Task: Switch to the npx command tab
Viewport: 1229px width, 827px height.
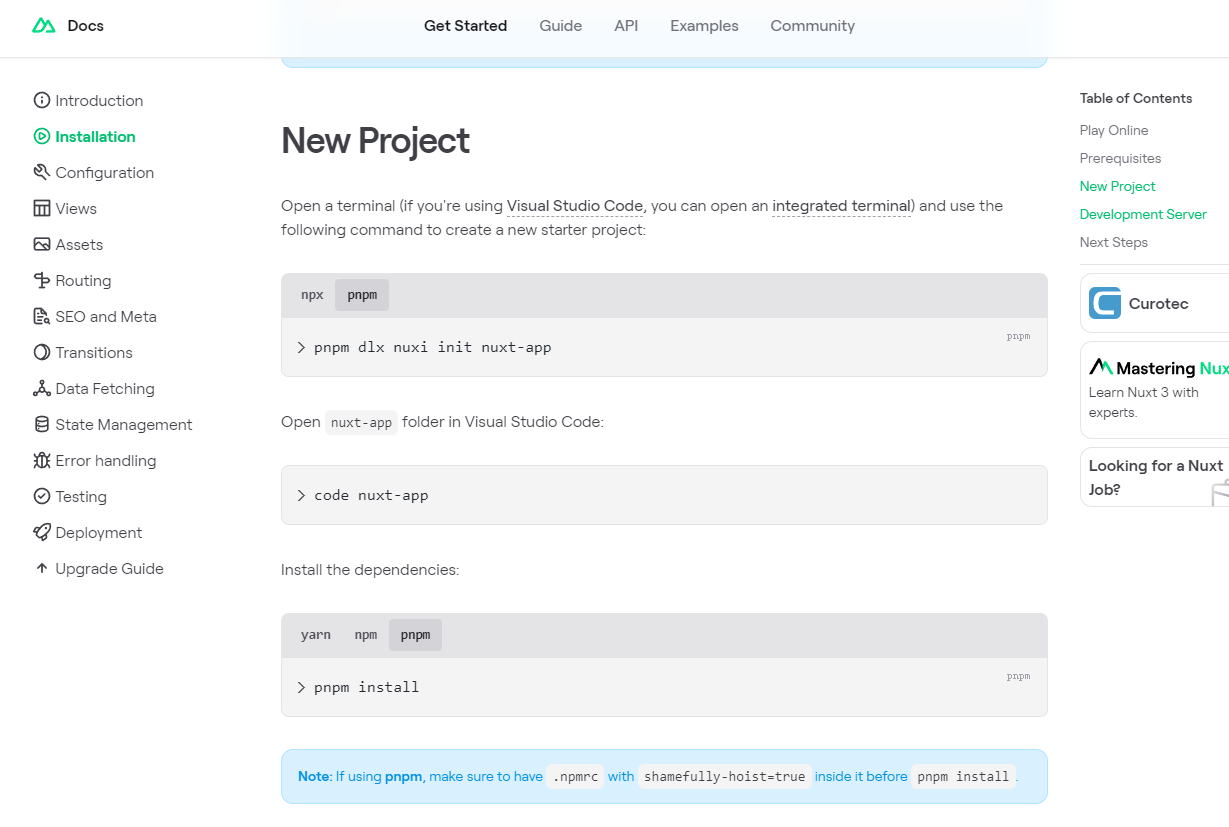Action: click(312, 295)
